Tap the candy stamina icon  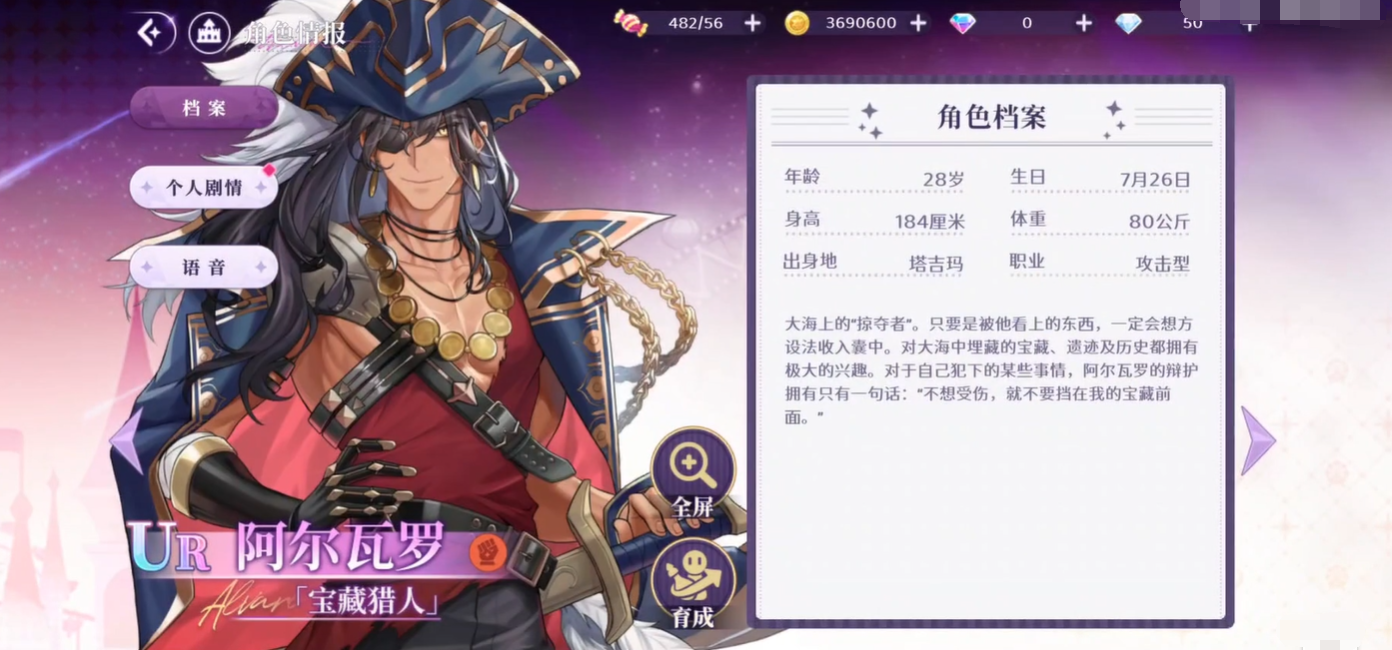coord(631,23)
